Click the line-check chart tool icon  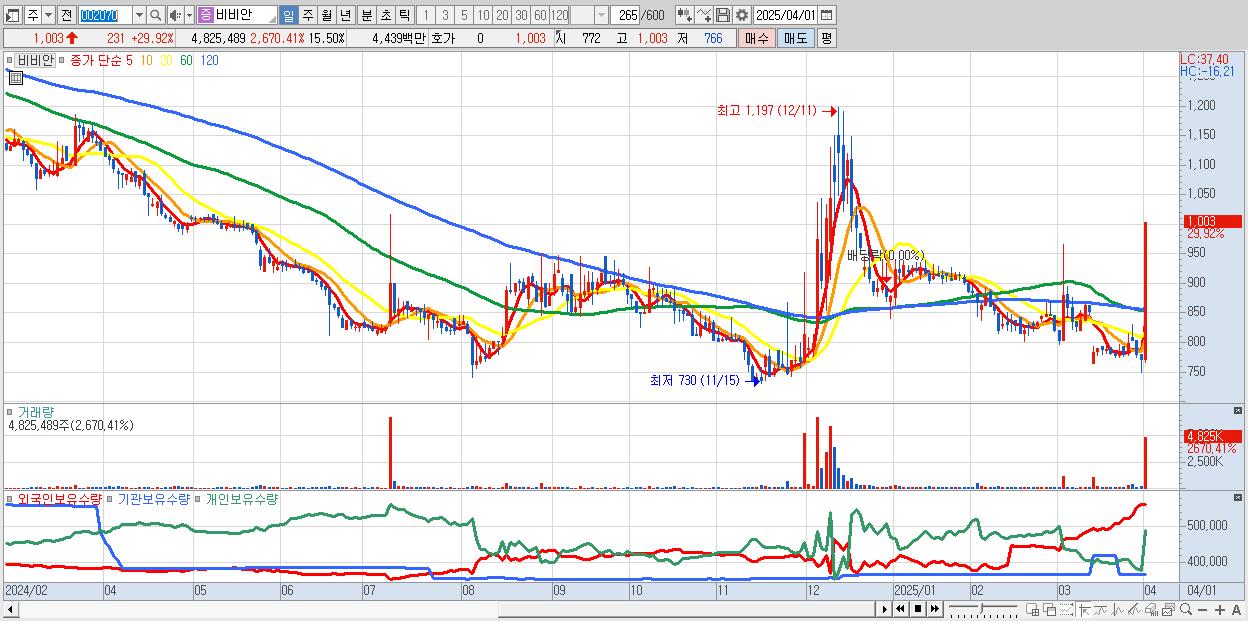704,15
